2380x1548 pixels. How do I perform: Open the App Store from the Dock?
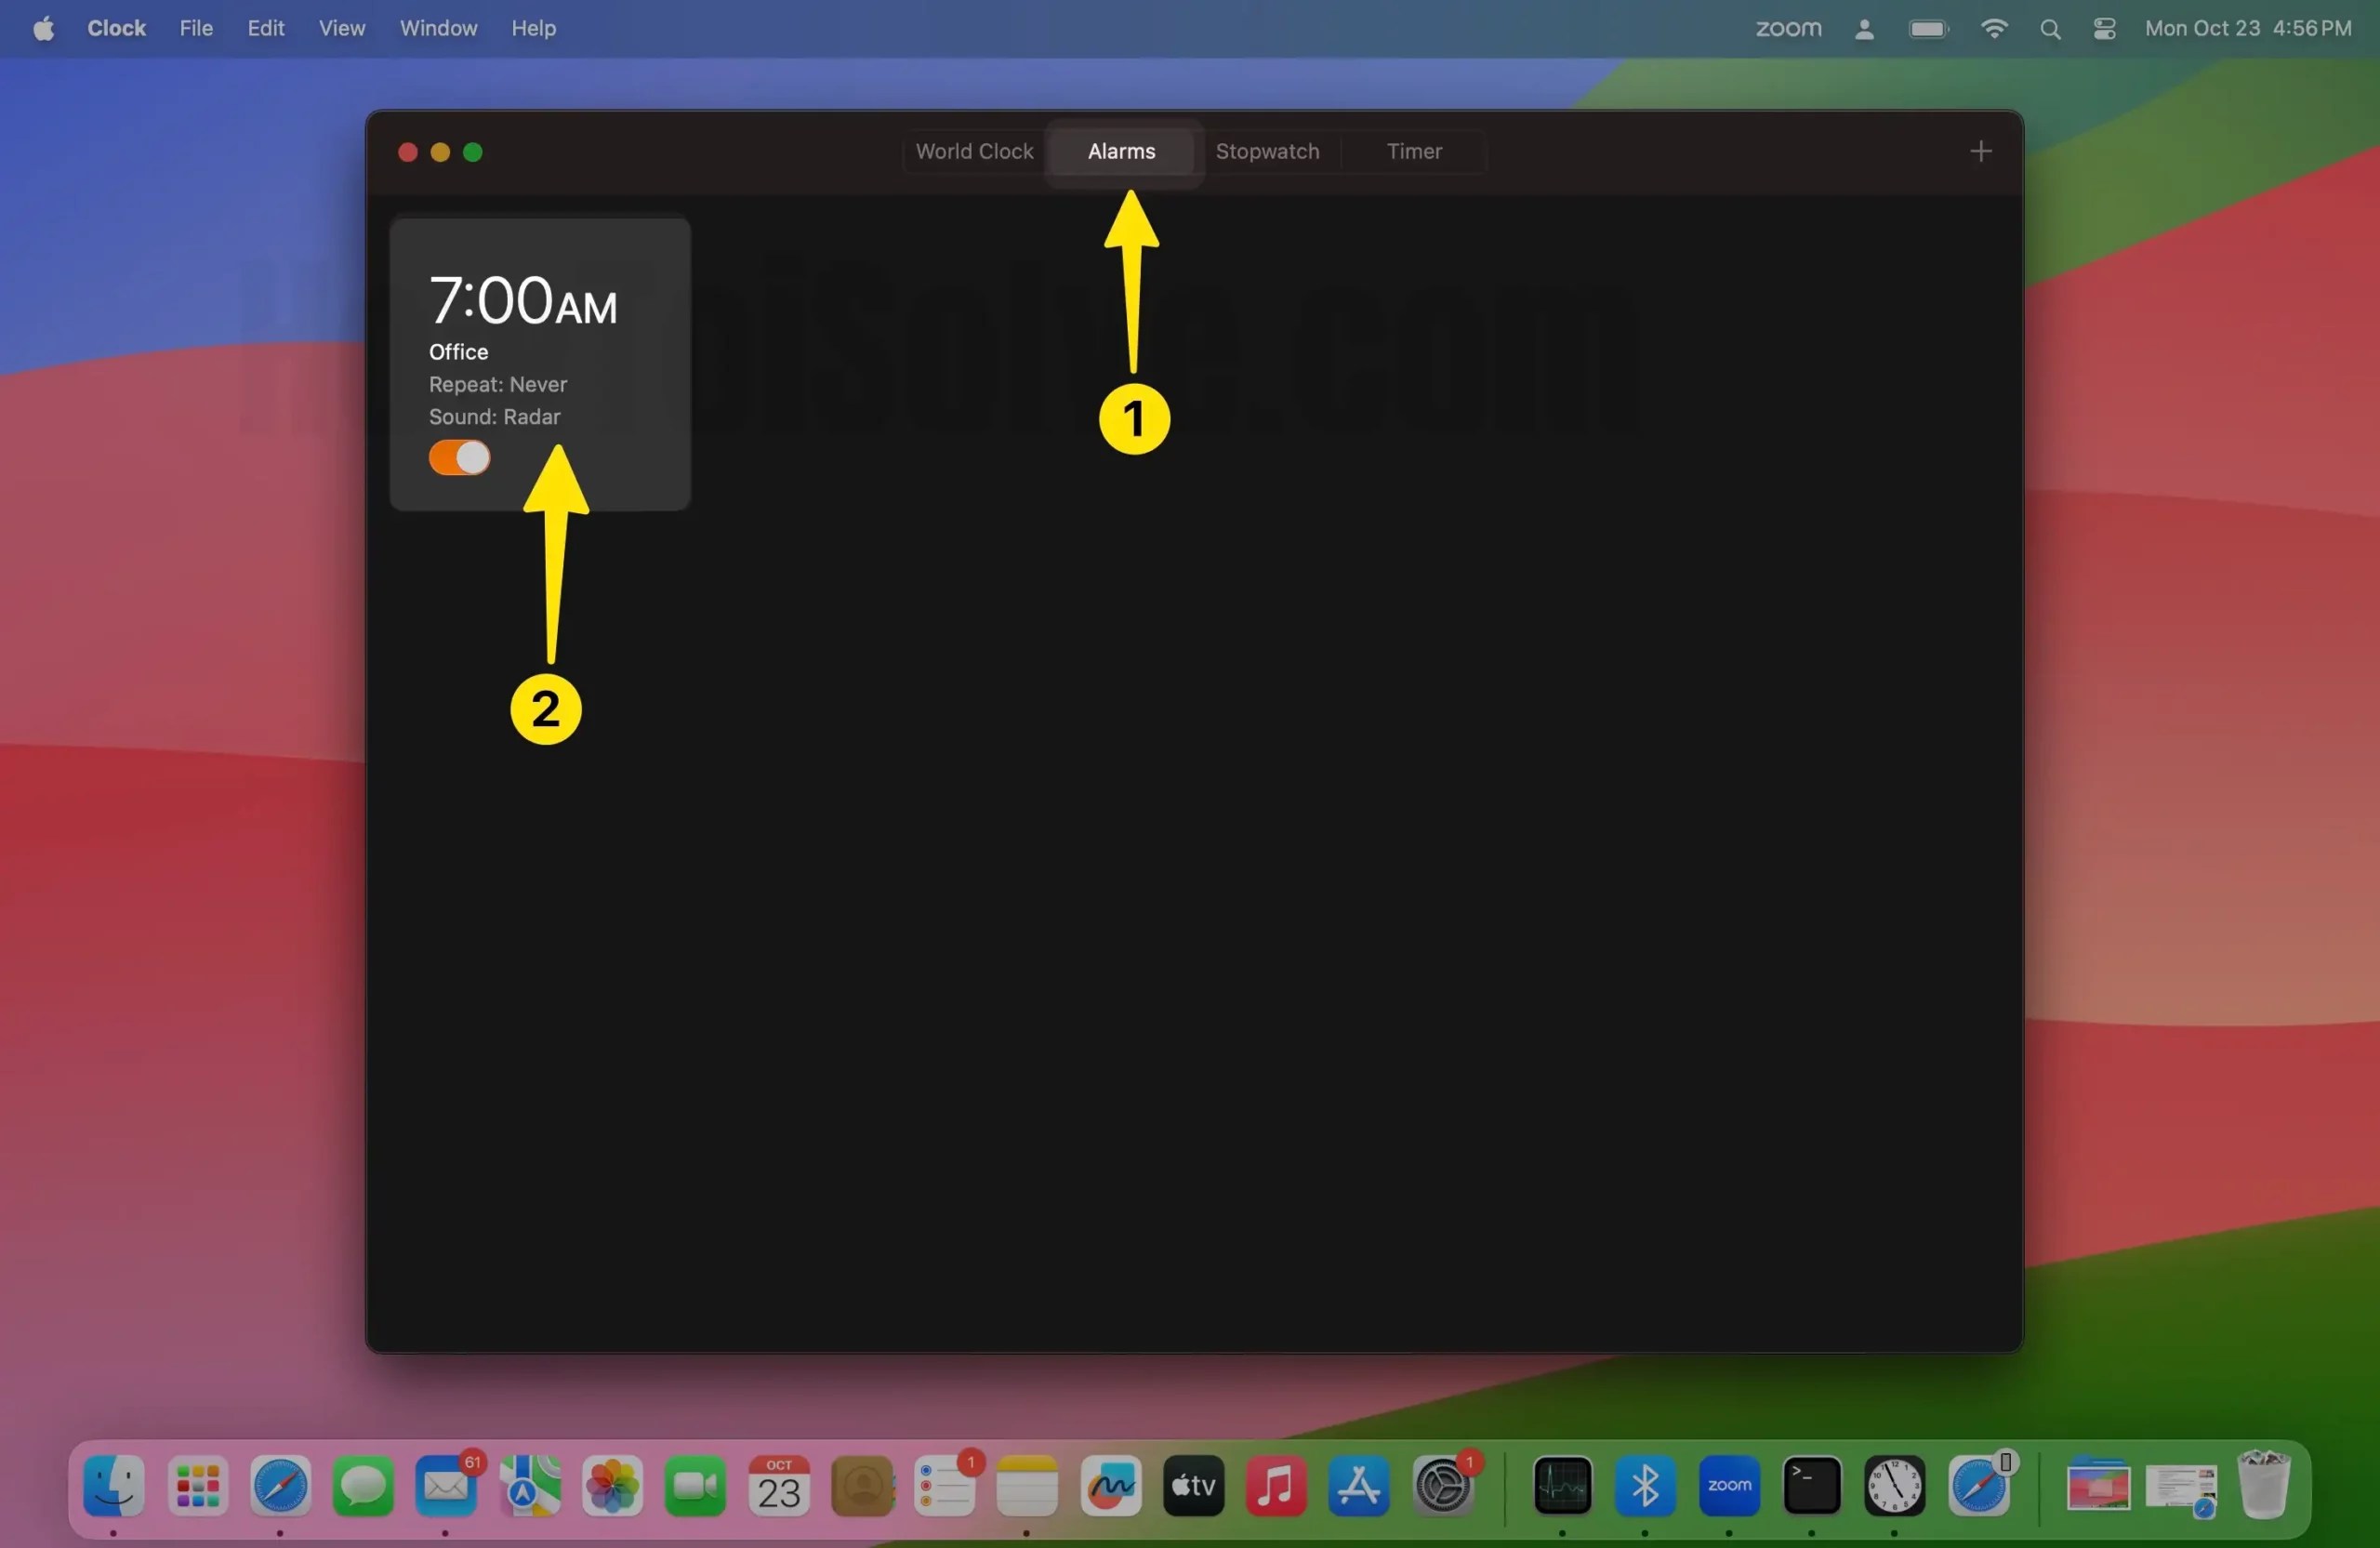(x=1358, y=1487)
